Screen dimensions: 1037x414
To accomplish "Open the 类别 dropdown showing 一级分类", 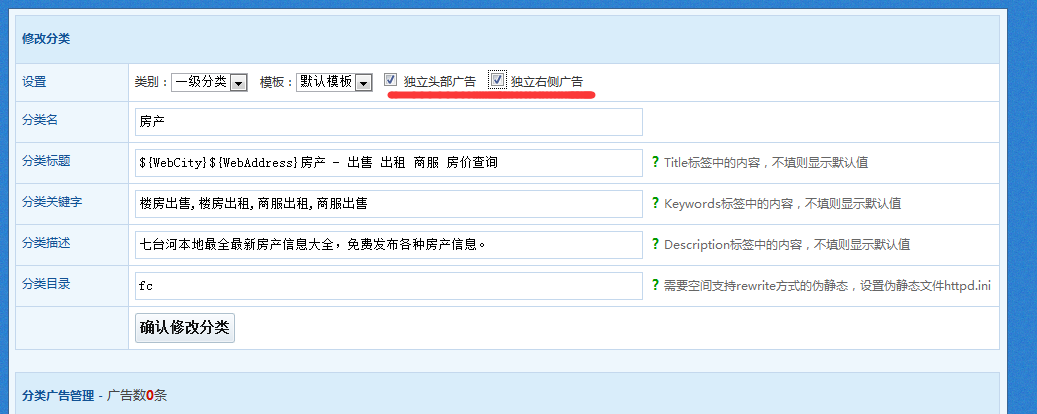I will [x=209, y=82].
